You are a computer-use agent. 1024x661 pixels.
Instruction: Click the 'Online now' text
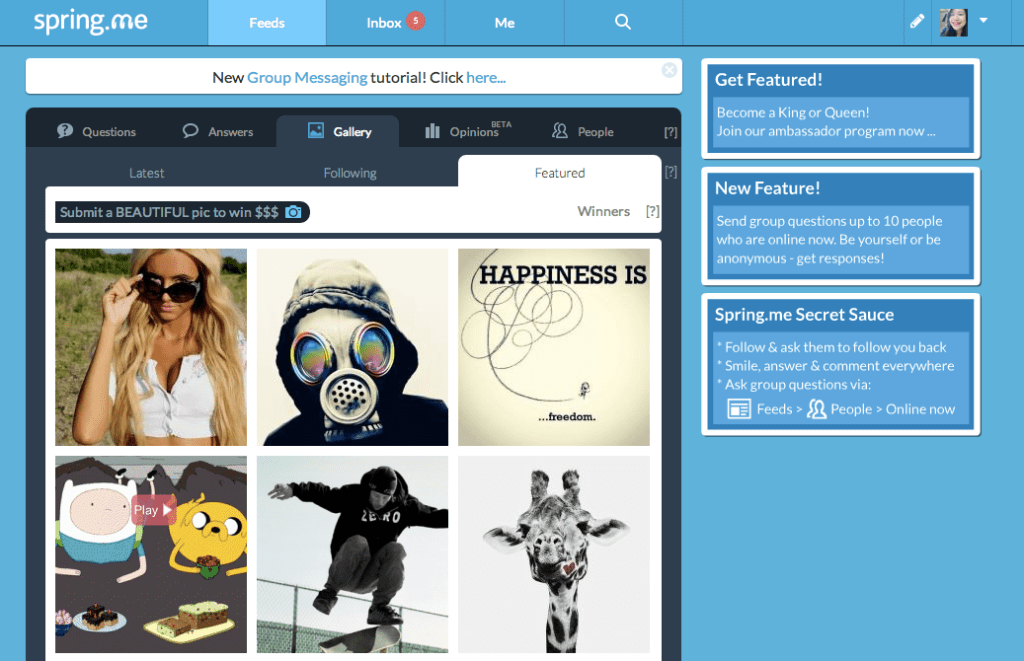(x=920, y=410)
